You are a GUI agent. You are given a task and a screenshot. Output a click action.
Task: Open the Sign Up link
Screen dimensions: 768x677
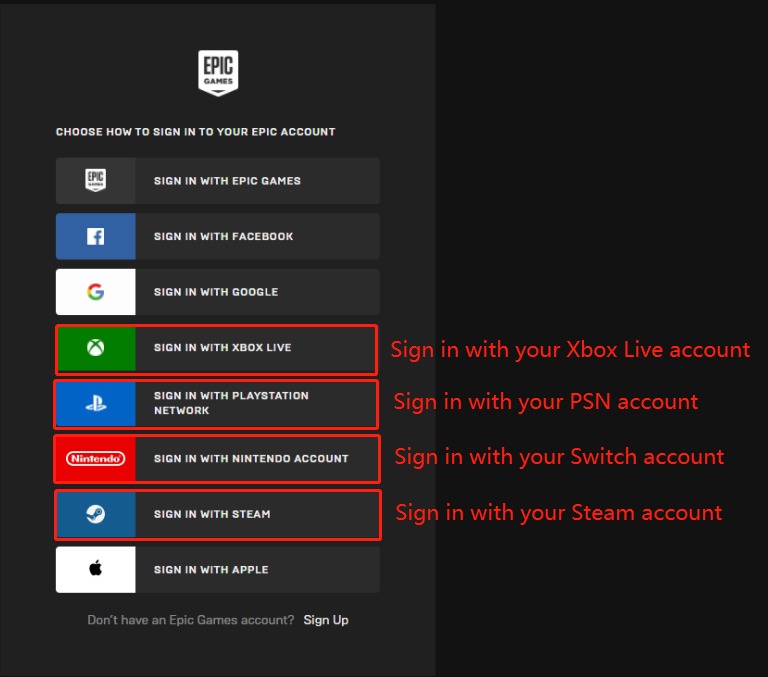point(326,620)
